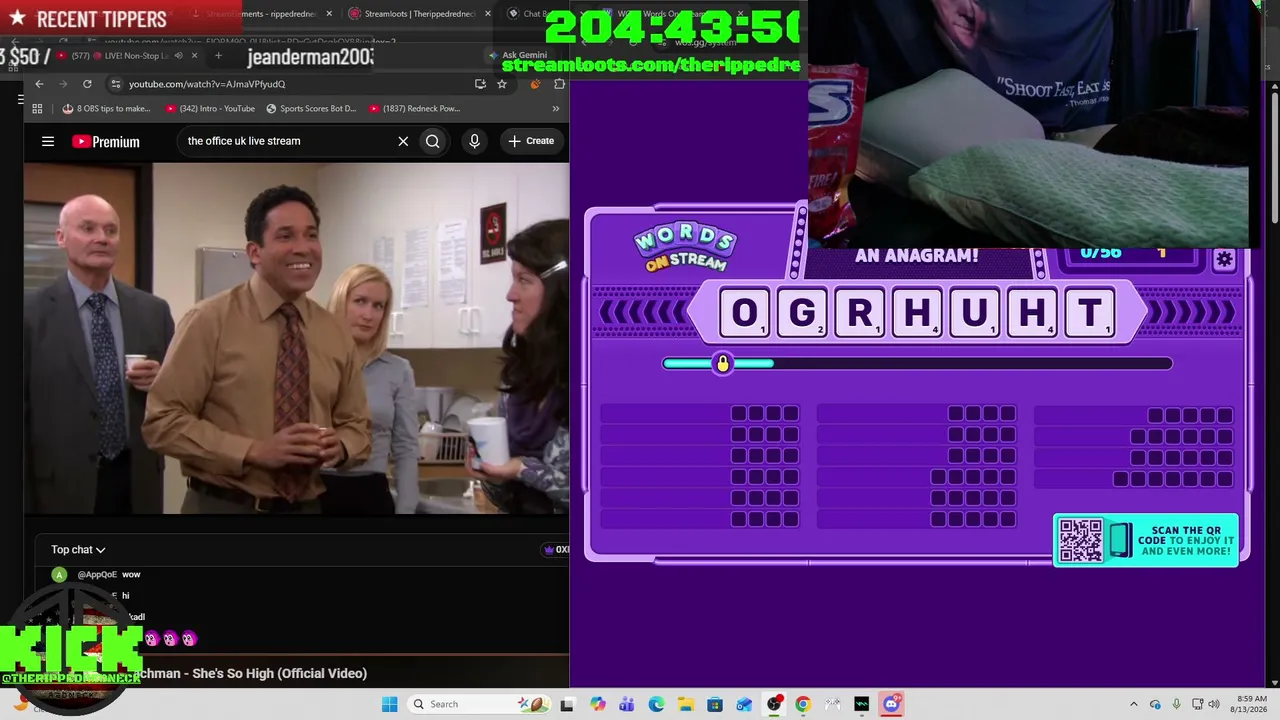
Task: Open Microsoft Teams from the taskbar
Action: point(626,704)
